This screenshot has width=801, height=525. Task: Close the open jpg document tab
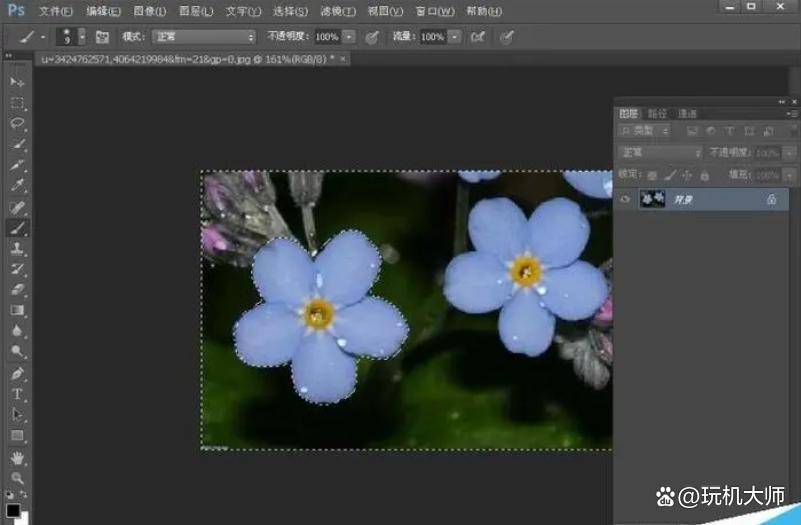343,59
